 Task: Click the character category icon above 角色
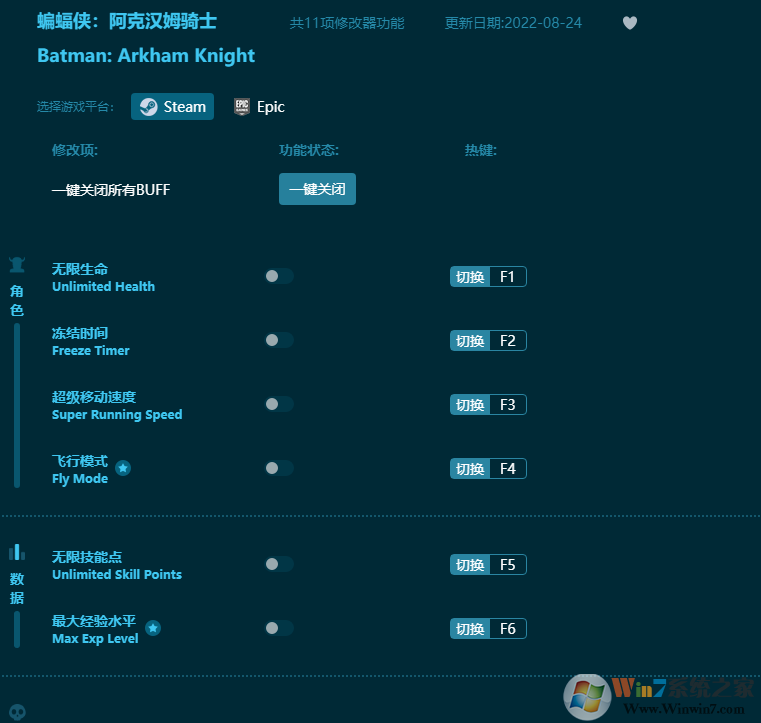17,265
